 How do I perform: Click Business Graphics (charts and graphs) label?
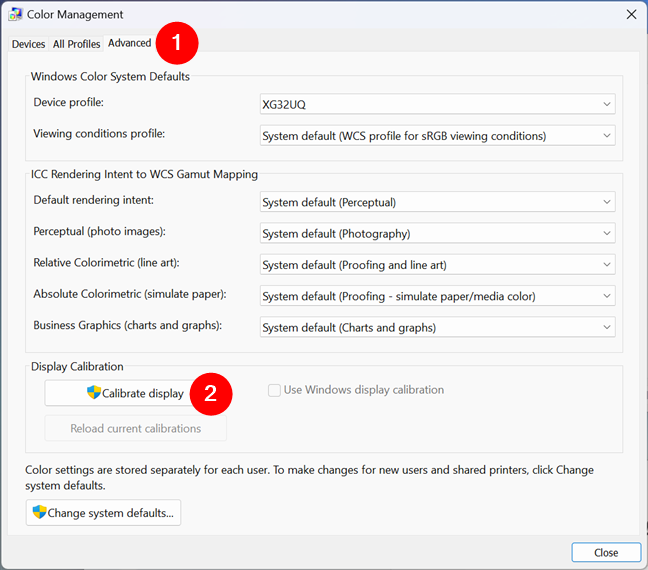128,326
